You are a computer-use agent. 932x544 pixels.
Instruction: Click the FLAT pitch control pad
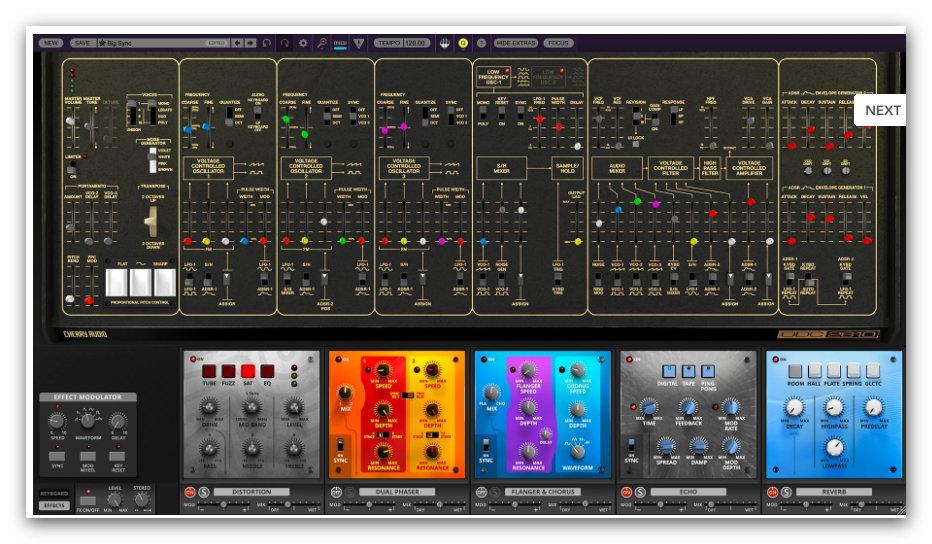[116, 282]
